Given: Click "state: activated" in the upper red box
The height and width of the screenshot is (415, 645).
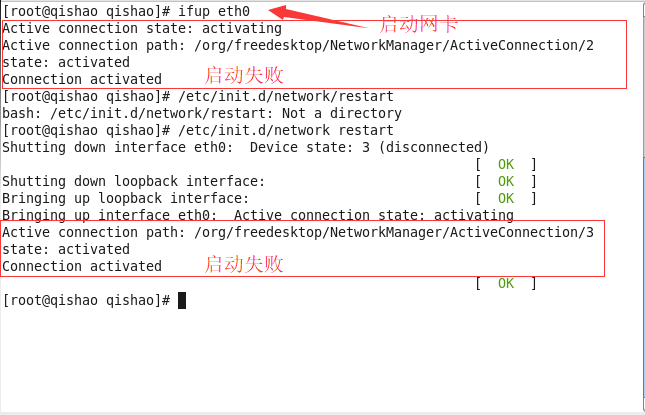Looking at the screenshot, I should pyautogui.click(x=66, y=62).
